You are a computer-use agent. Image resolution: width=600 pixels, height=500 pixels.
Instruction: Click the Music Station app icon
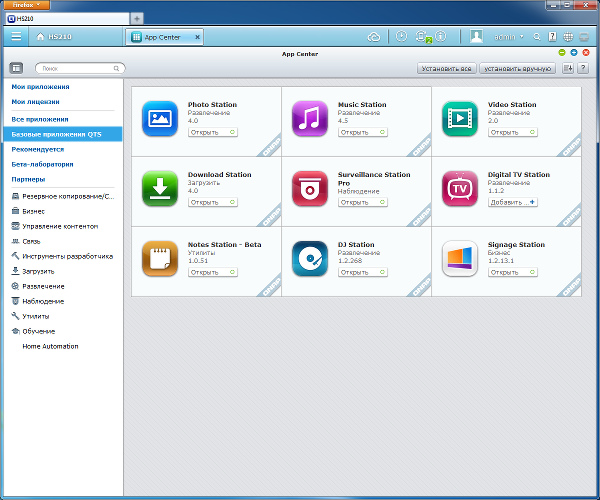pos(310,119)
